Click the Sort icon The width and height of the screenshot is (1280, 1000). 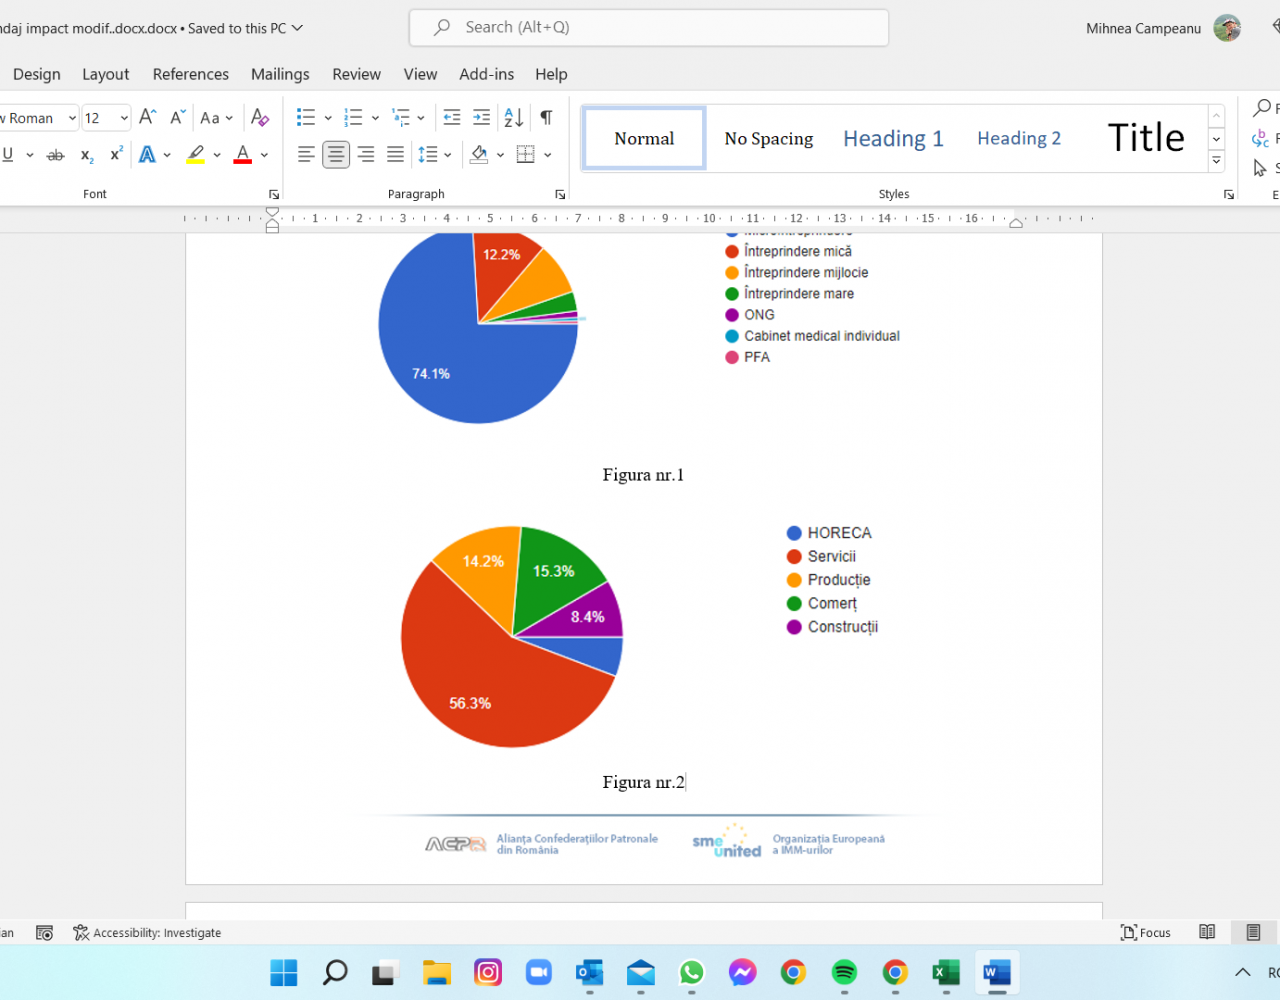514,118
